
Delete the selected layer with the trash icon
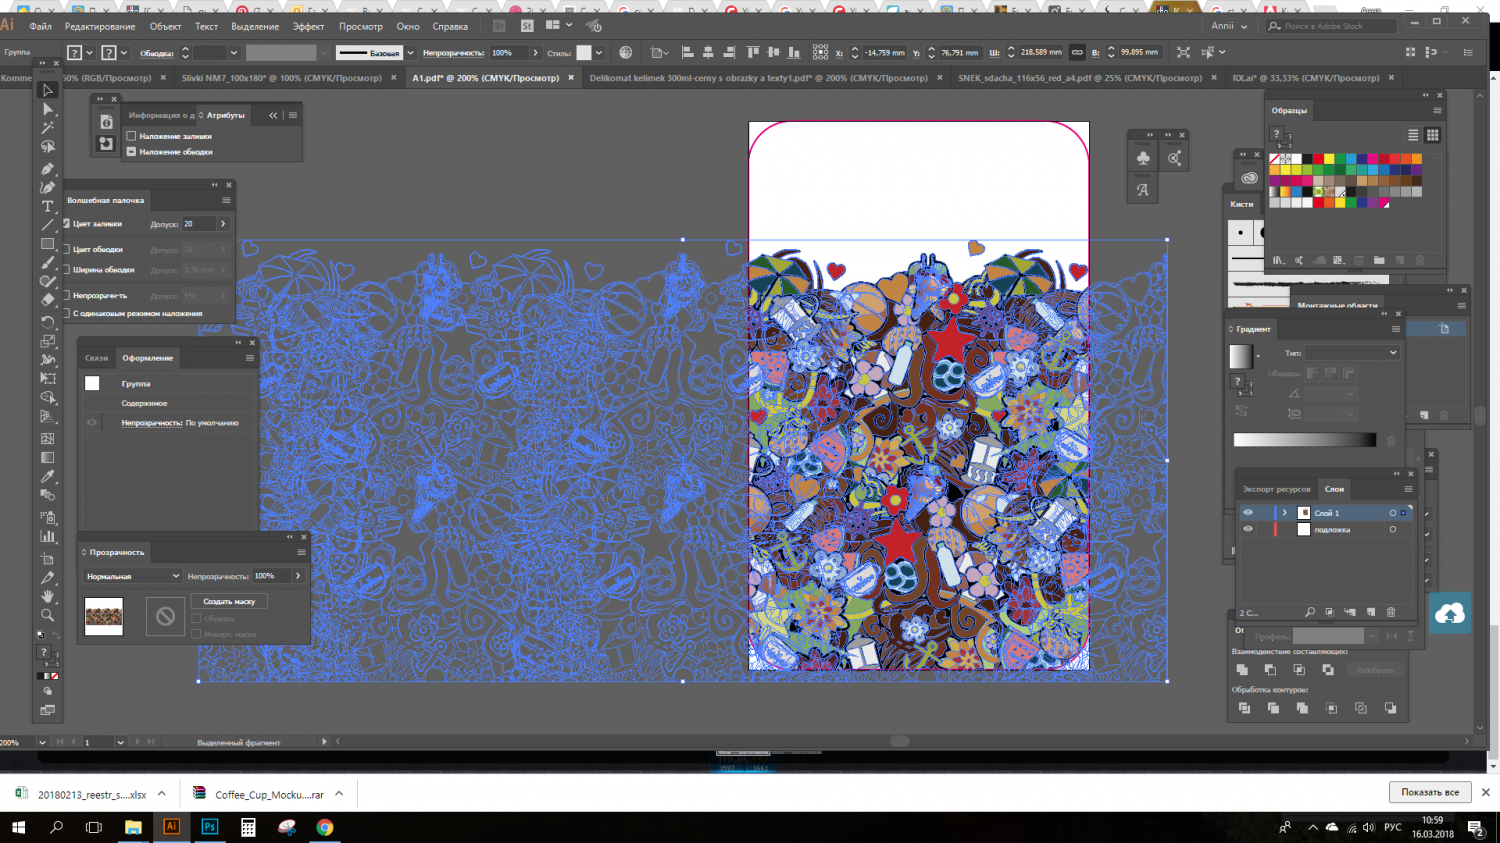click(x=1390, y=612)
